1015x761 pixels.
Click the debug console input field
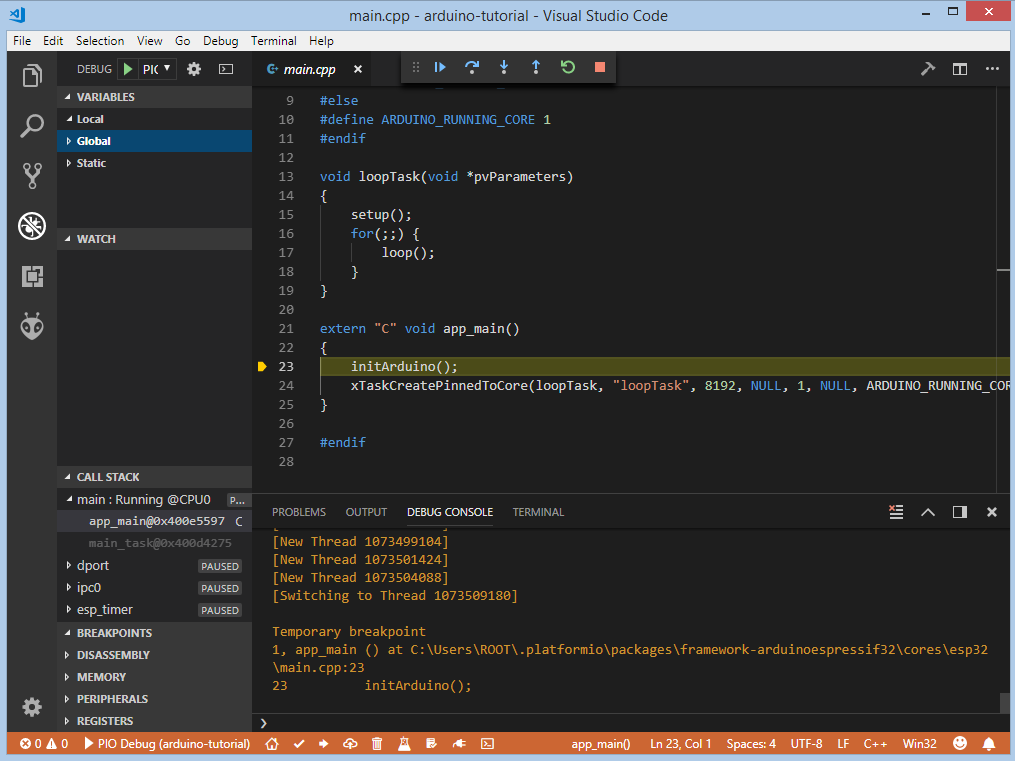(630, 723)
